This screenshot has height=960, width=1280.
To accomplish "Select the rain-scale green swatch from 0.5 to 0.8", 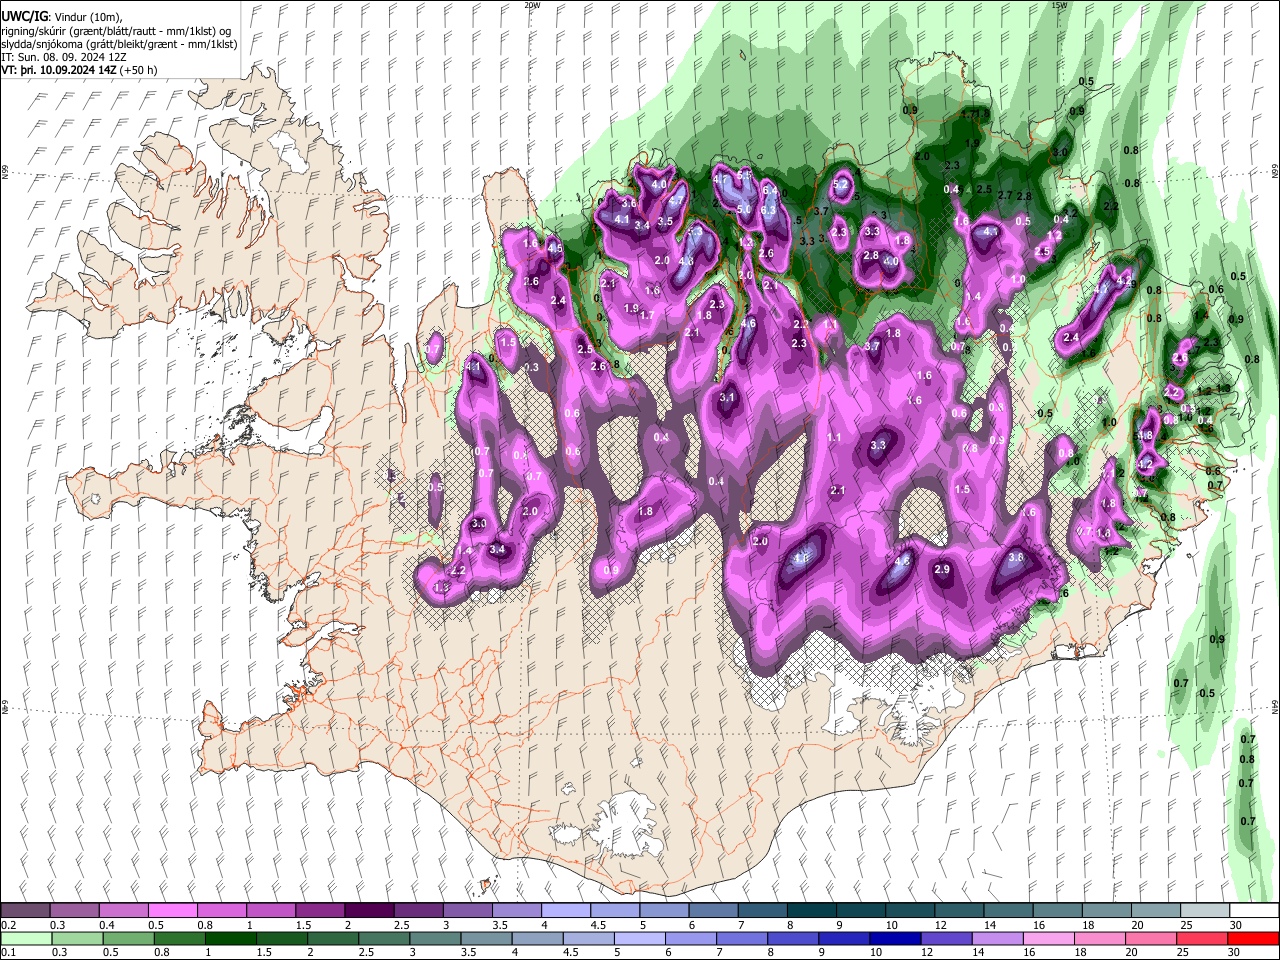I will tap(128, 938).
